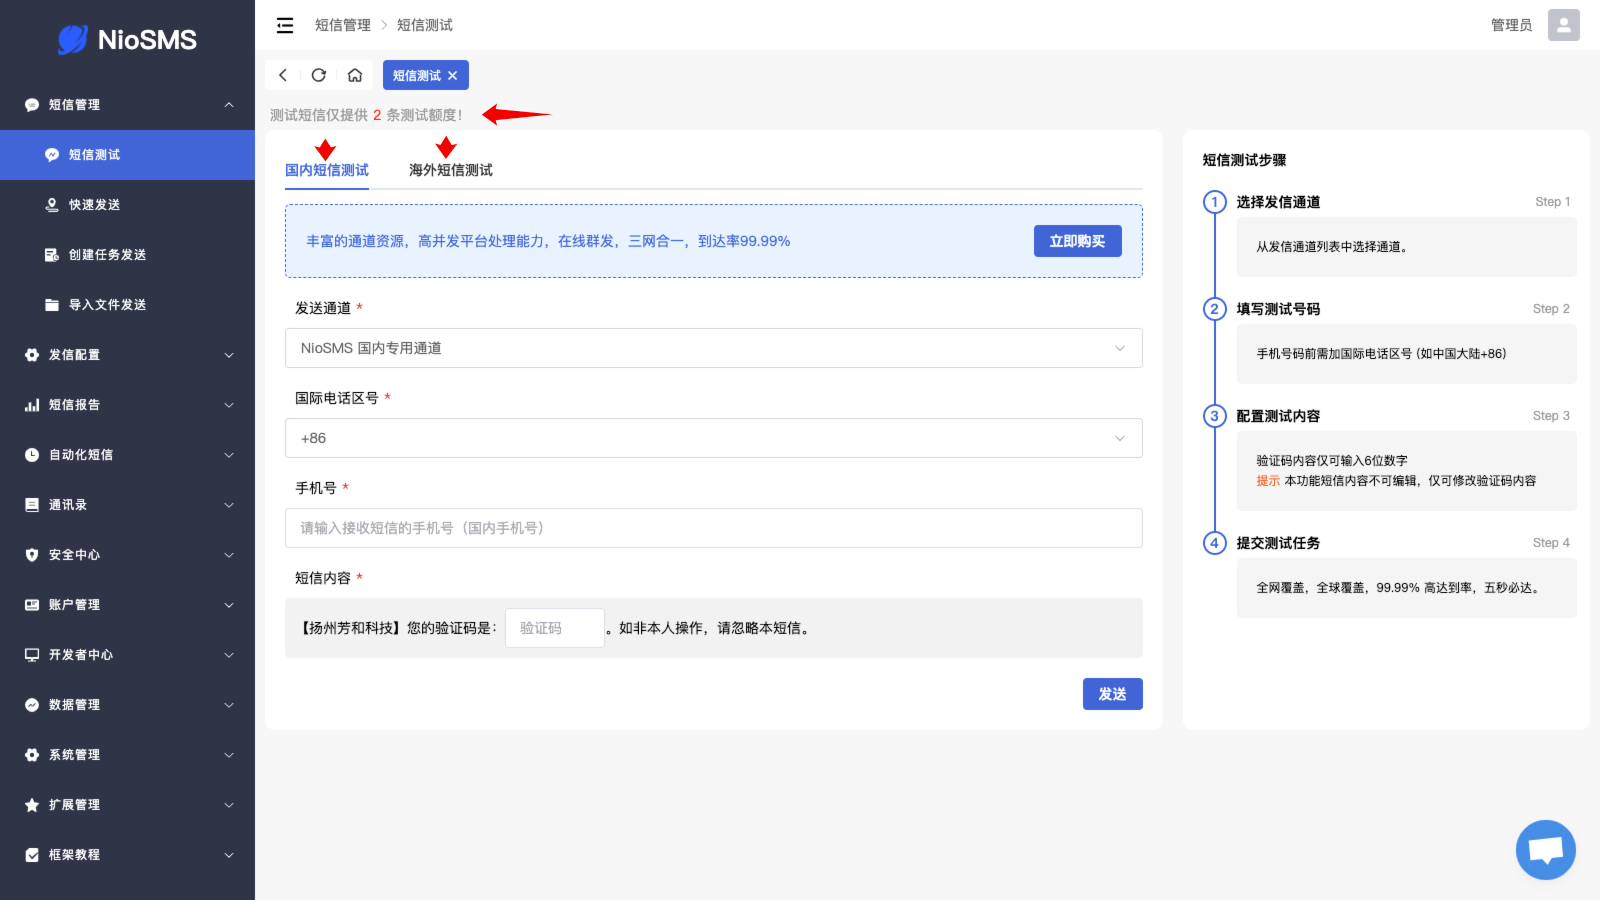Click the 导入文件发送 folder icon
Viewport: 1600px width, 900px height.
pos(52,305)
